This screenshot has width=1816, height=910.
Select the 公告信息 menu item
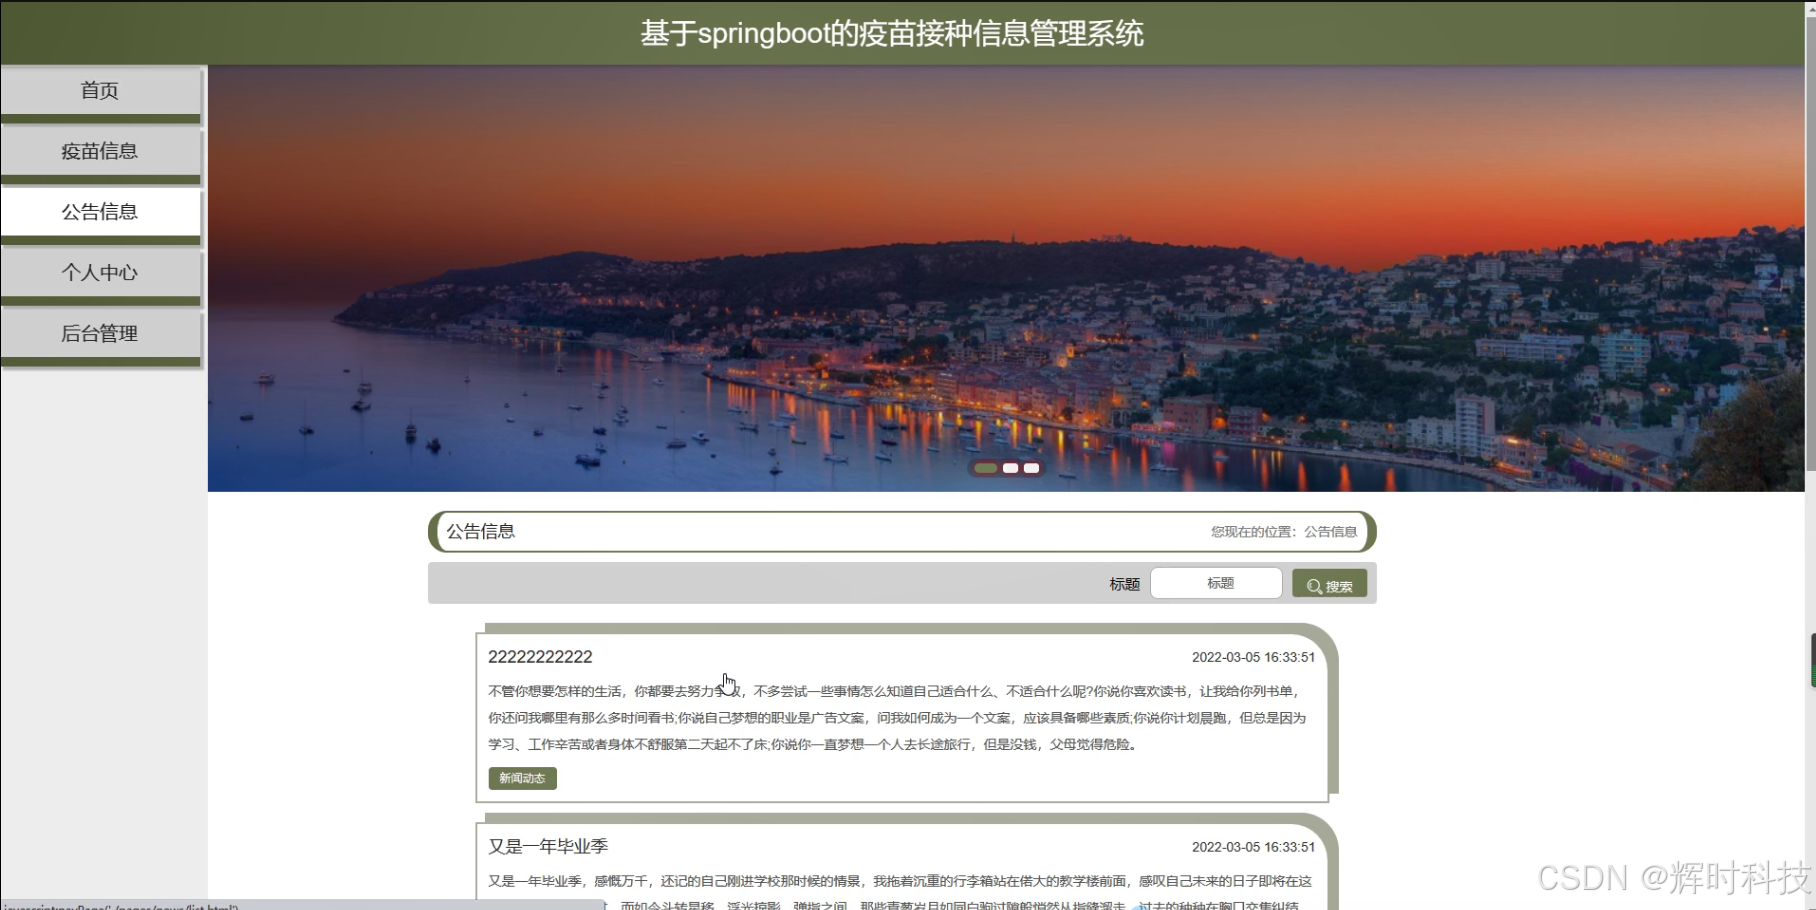point(100,212)
